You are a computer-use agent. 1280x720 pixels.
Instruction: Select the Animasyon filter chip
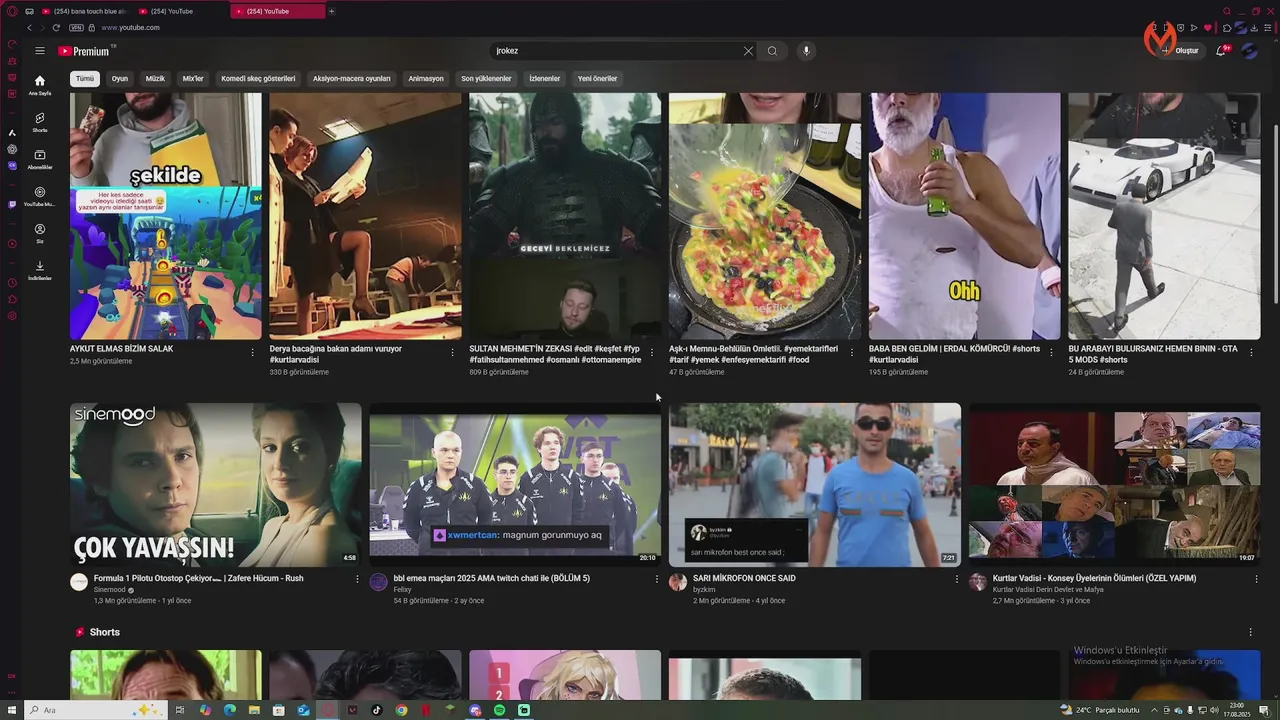click(x=426, y=78)
